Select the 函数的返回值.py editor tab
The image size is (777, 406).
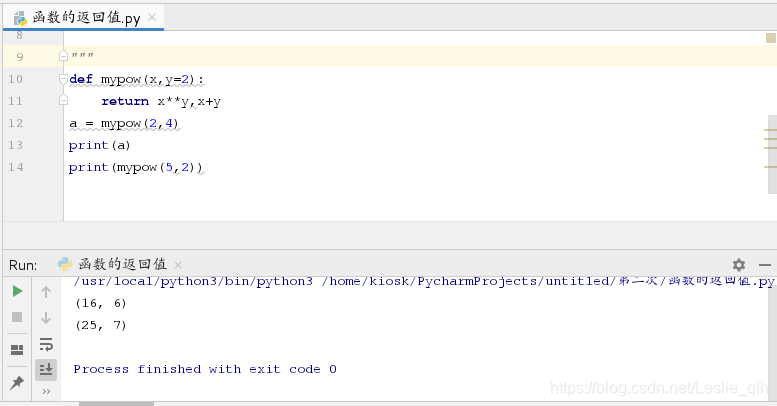[x=83, y=18]
